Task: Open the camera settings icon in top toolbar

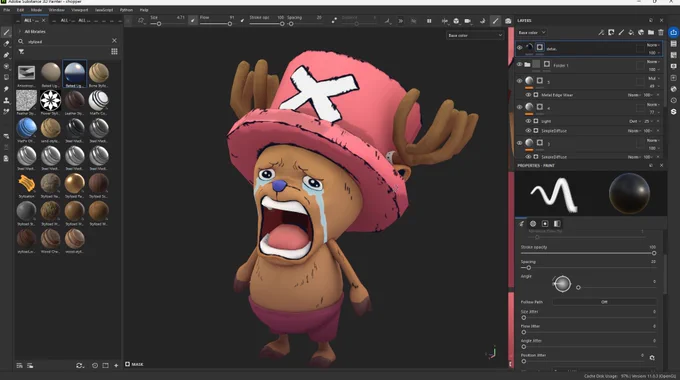Action: [x=468, y=21]
